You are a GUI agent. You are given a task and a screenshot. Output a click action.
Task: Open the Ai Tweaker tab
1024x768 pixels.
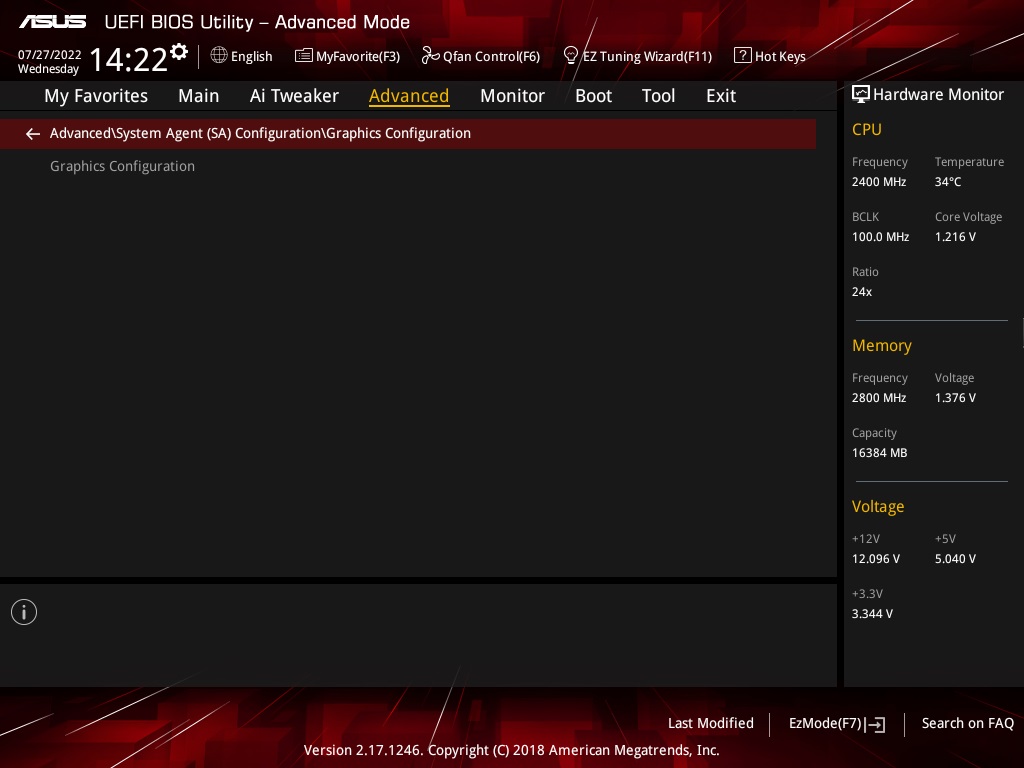pos(294,96)
